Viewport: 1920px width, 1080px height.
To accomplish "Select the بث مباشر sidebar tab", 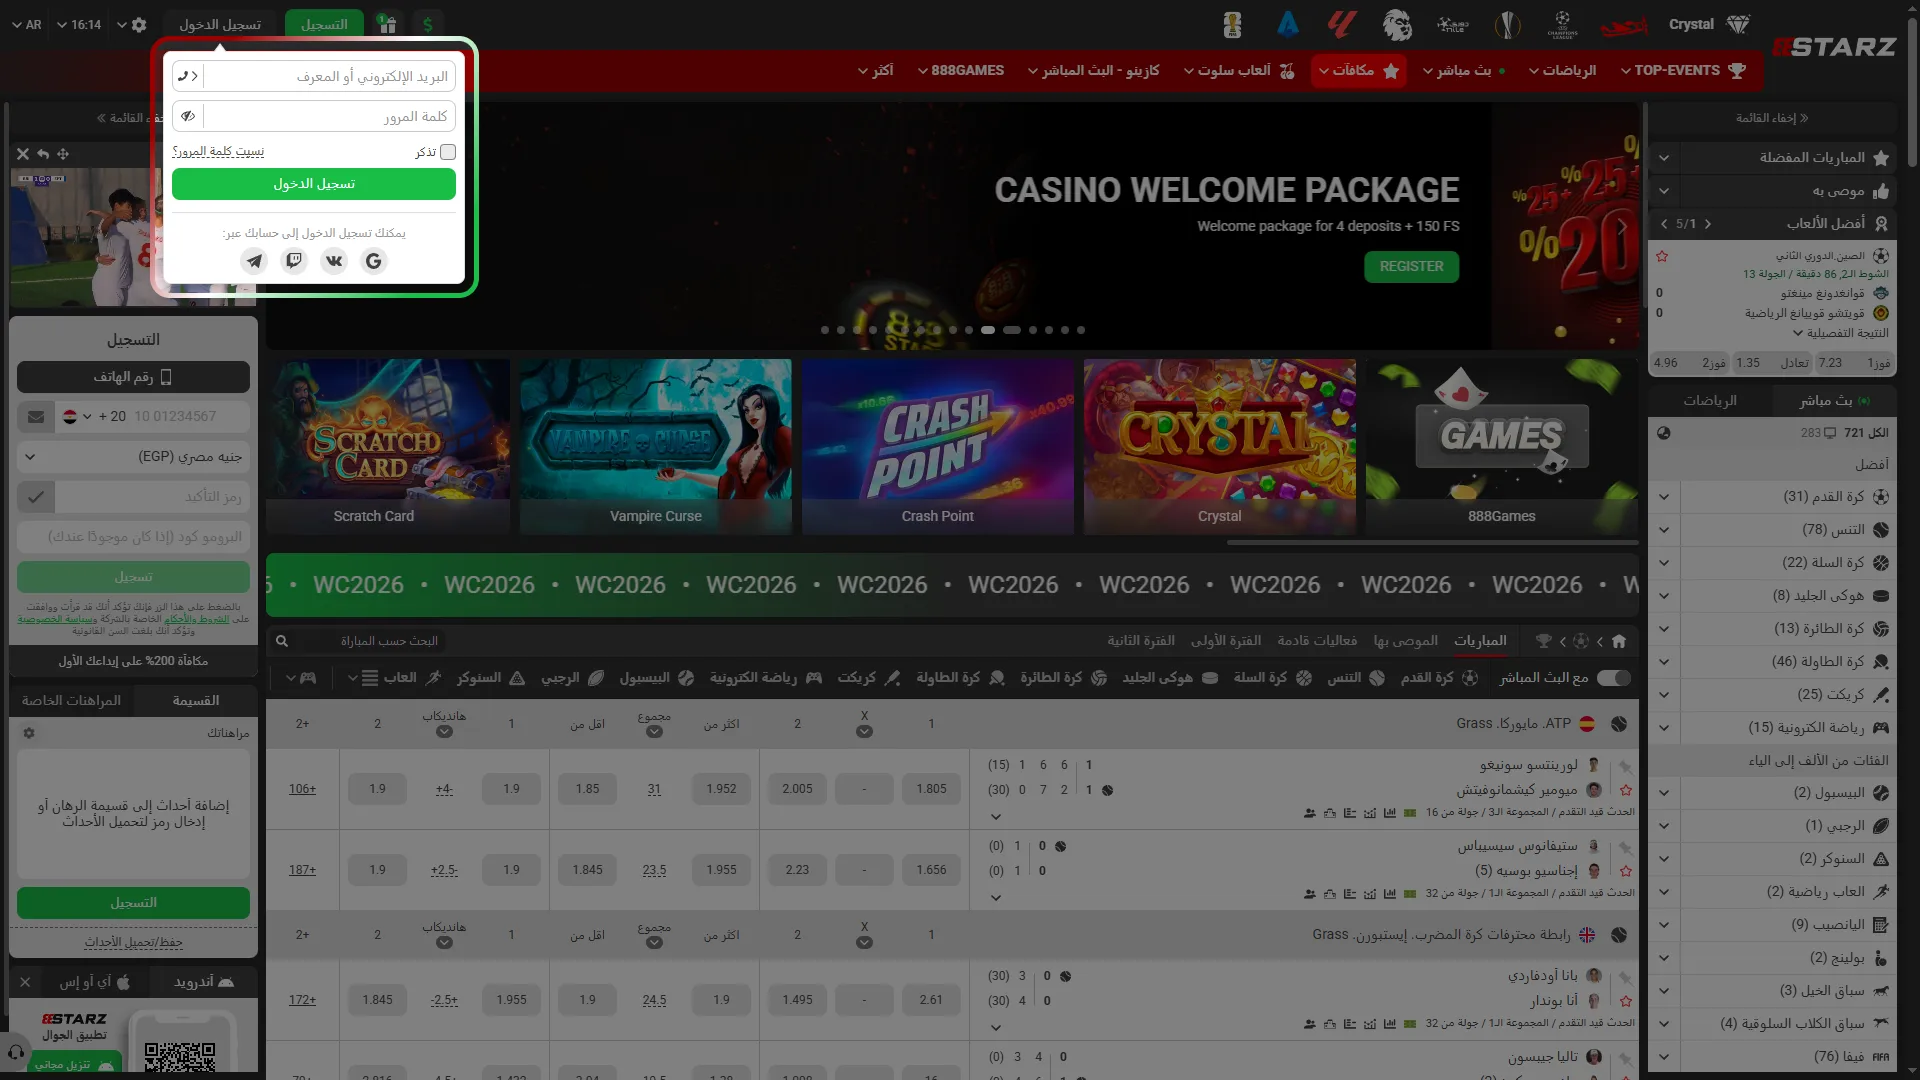I will pos(1834,401).
